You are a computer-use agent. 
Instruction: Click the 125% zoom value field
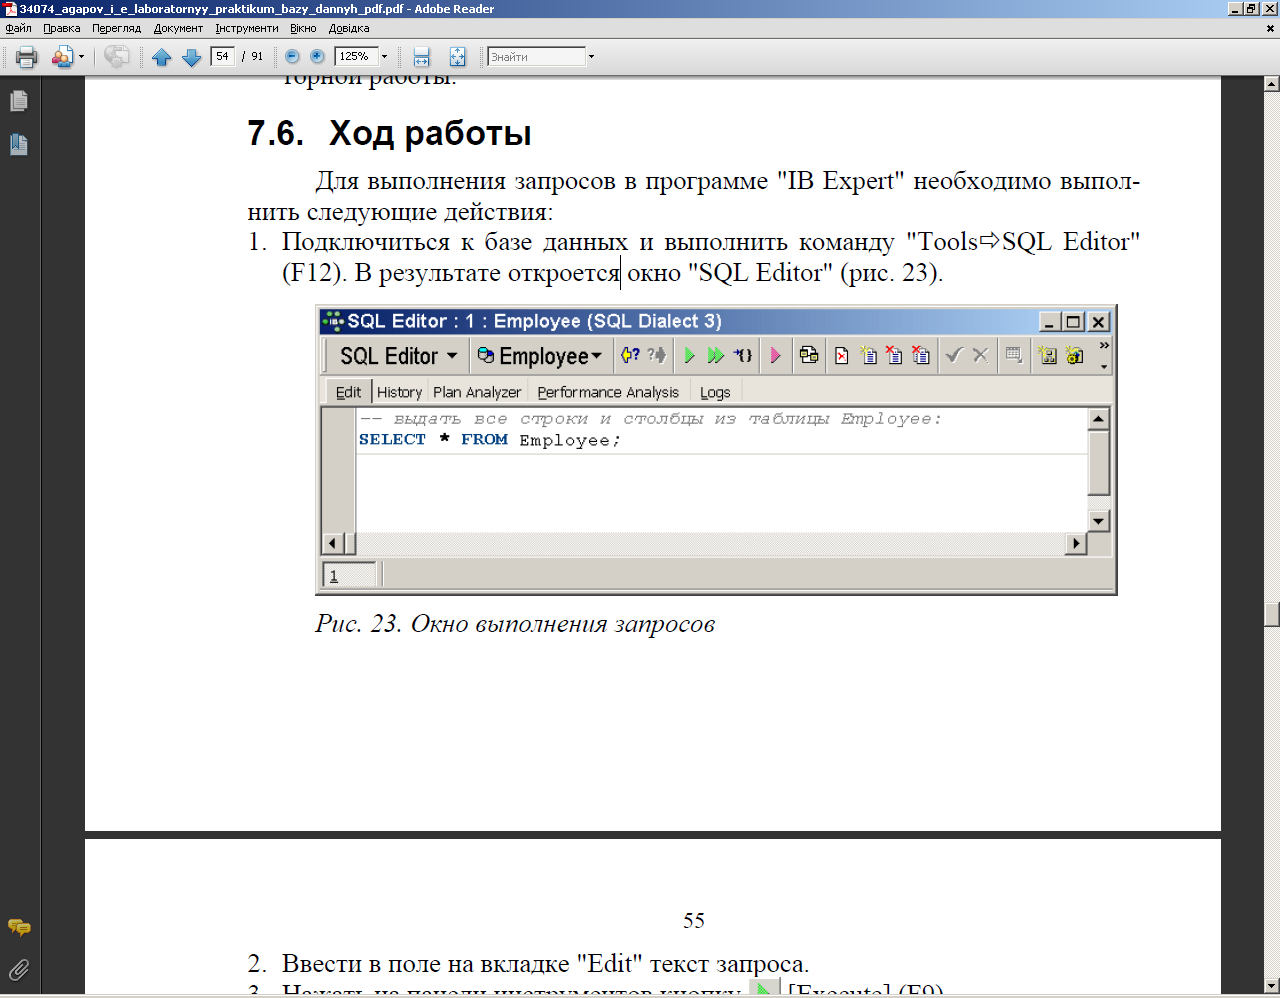355,57
